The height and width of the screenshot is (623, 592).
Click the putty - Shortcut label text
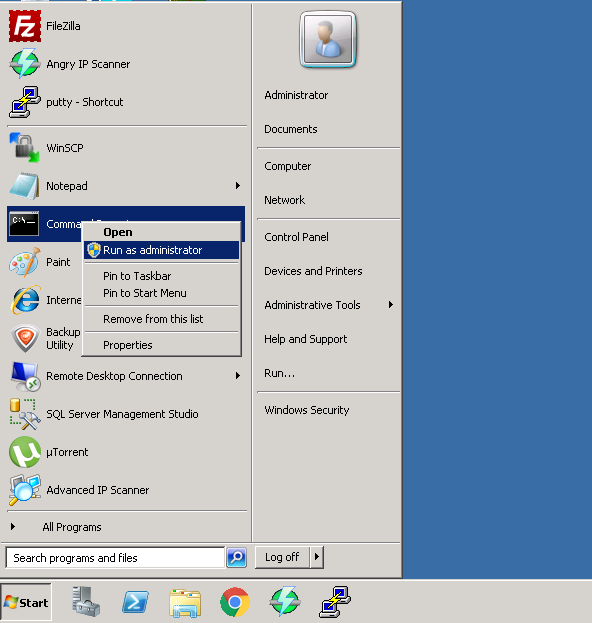point(85,102)
